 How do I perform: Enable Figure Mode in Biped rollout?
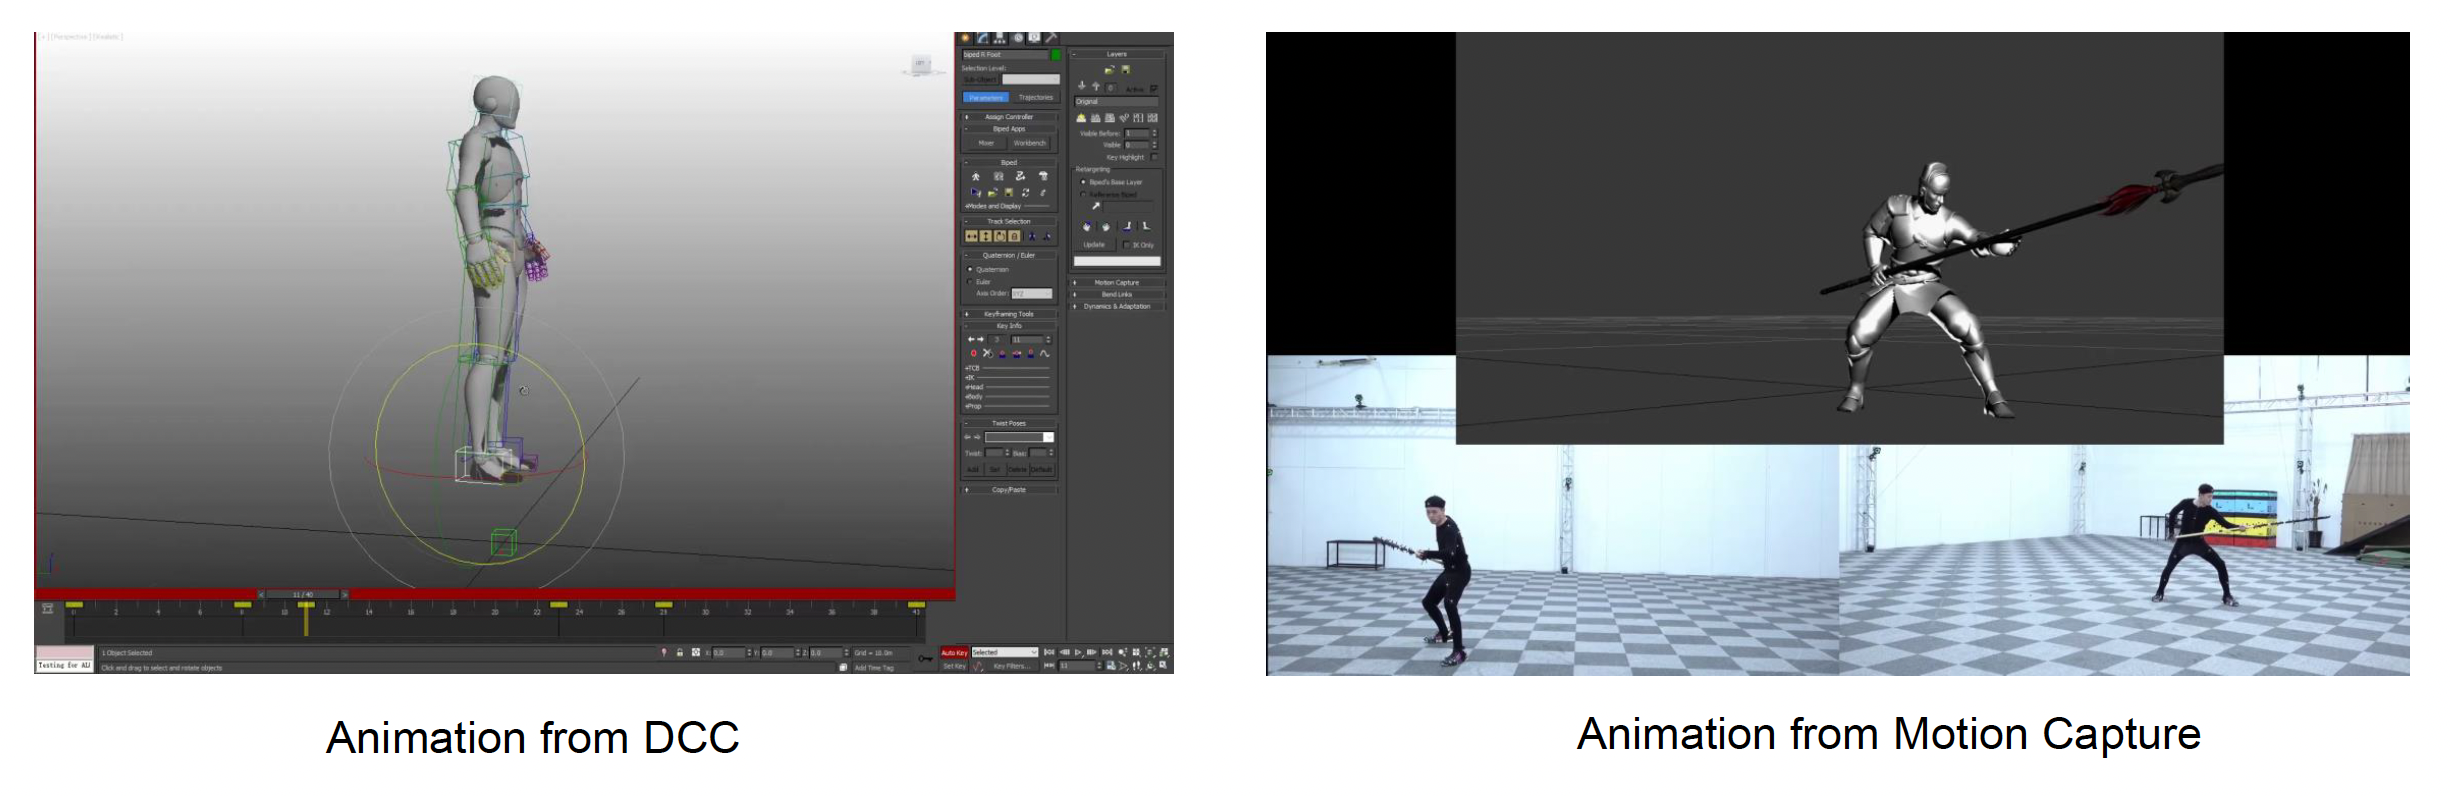976,177
